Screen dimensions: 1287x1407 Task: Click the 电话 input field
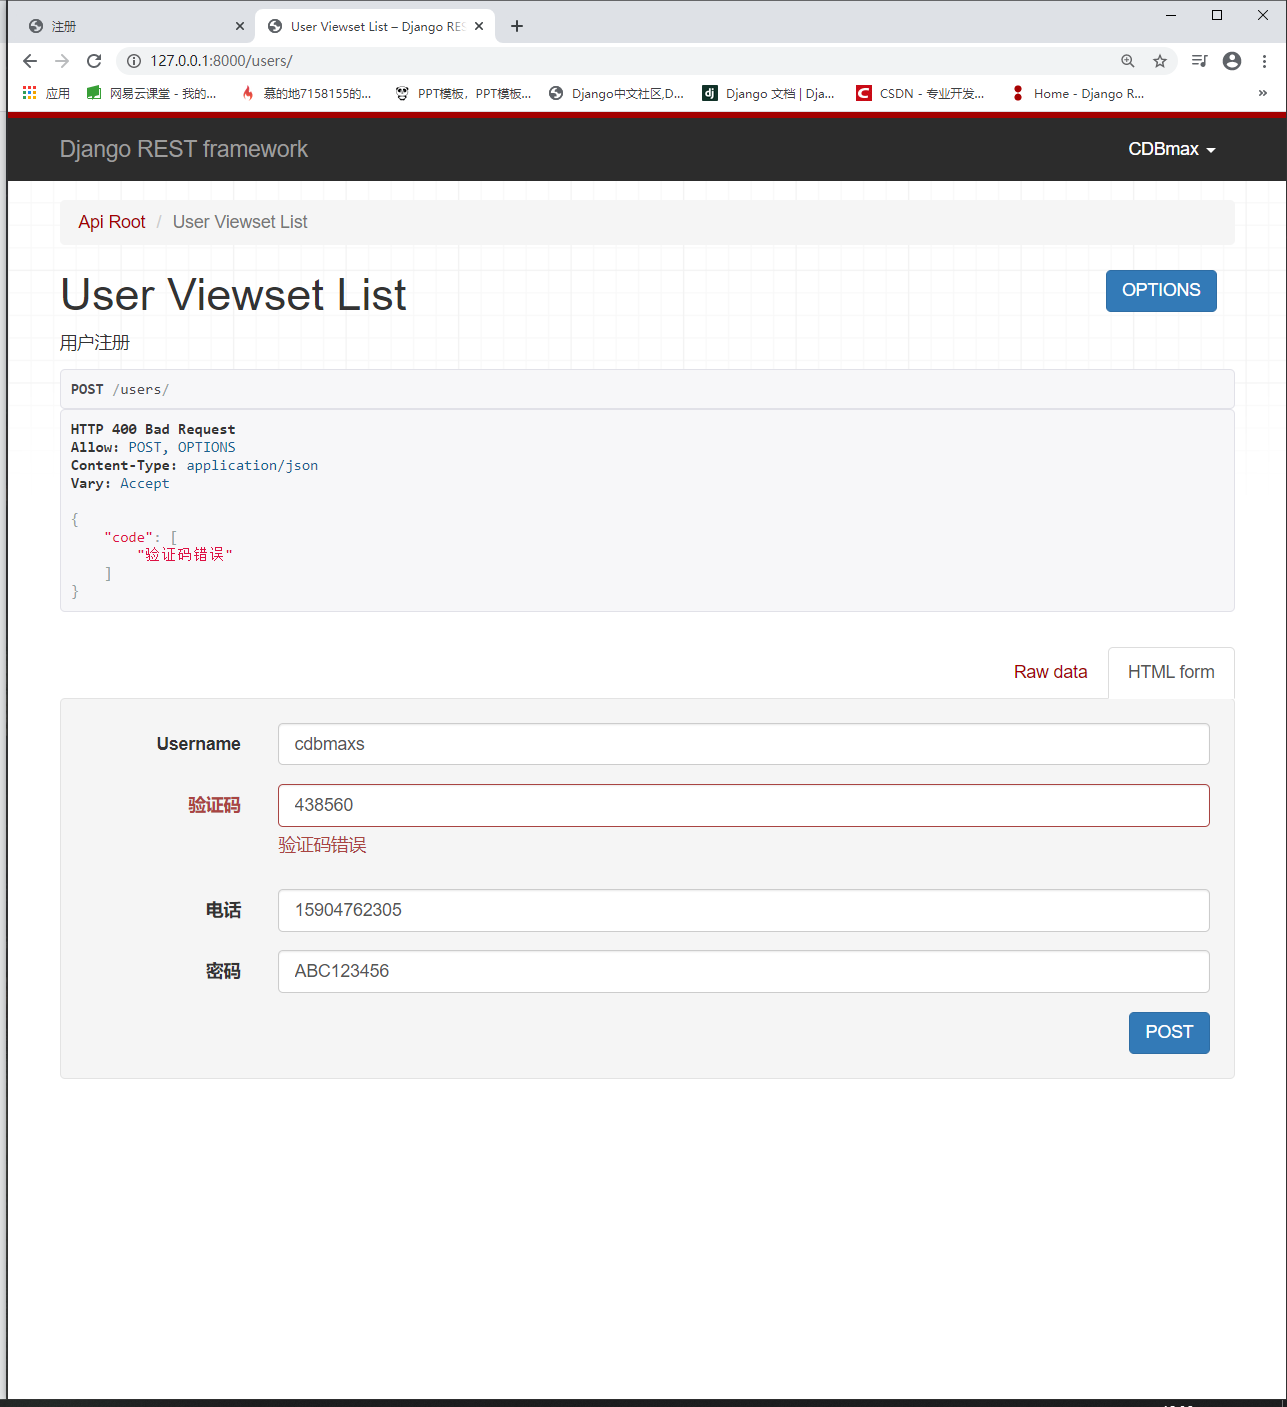(x=744, y=910)
